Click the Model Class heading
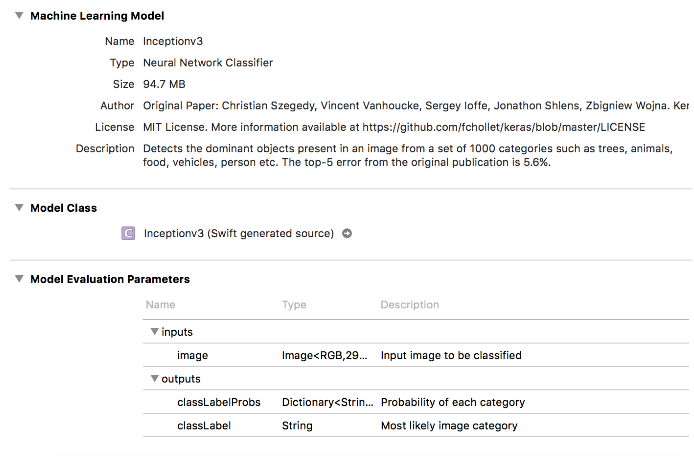The height and width of the screenshot is (459, 694). pos(63,208)
